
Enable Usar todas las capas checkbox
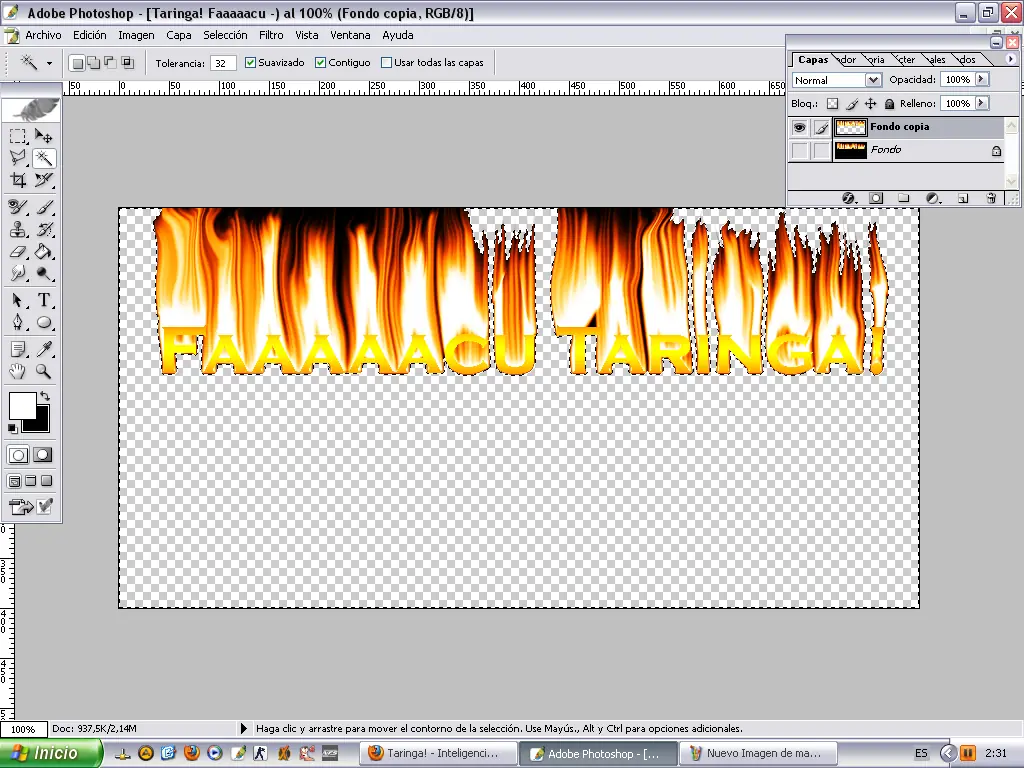(x=386, y=63)
